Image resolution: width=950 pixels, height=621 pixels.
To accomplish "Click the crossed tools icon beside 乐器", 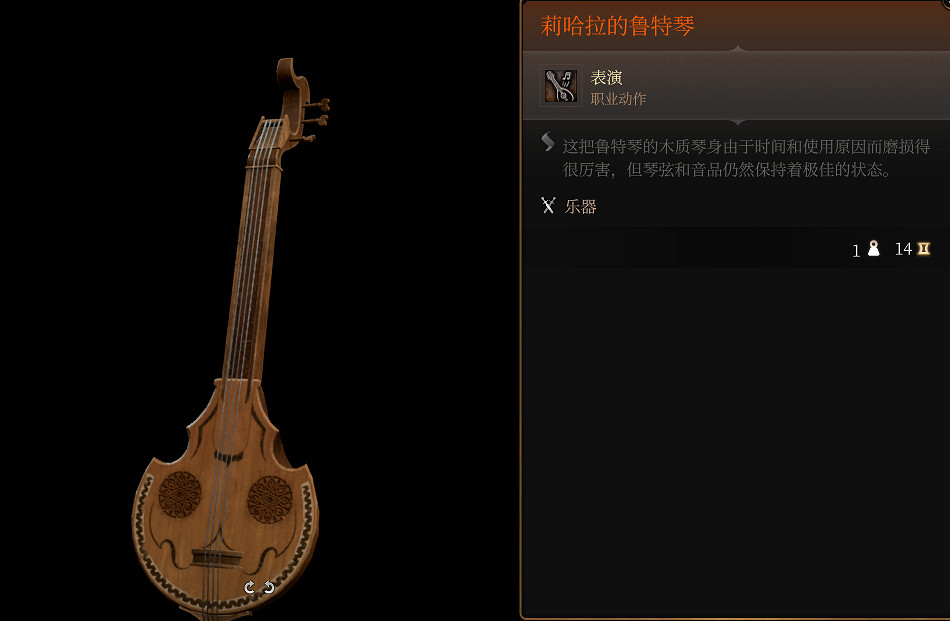I will (548, 205).
